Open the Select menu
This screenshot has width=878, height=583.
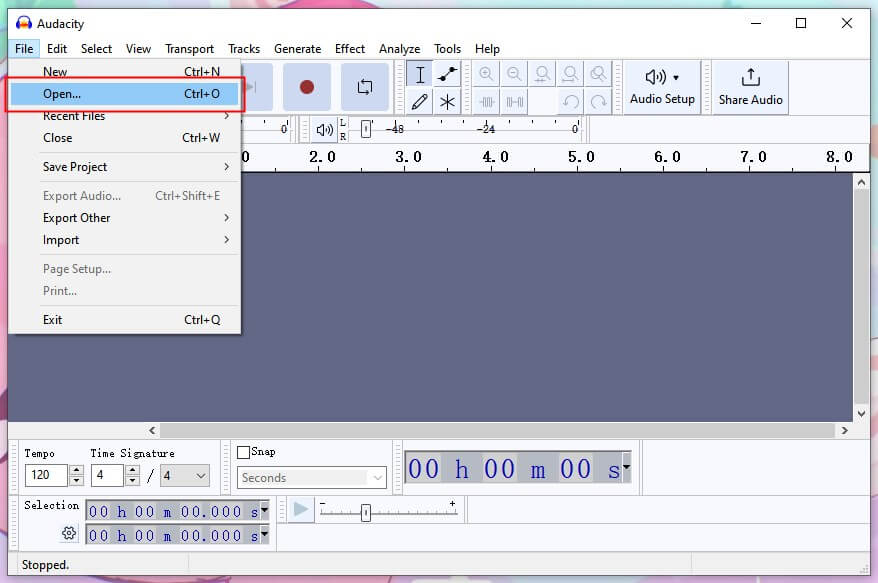tap(96, 49)
